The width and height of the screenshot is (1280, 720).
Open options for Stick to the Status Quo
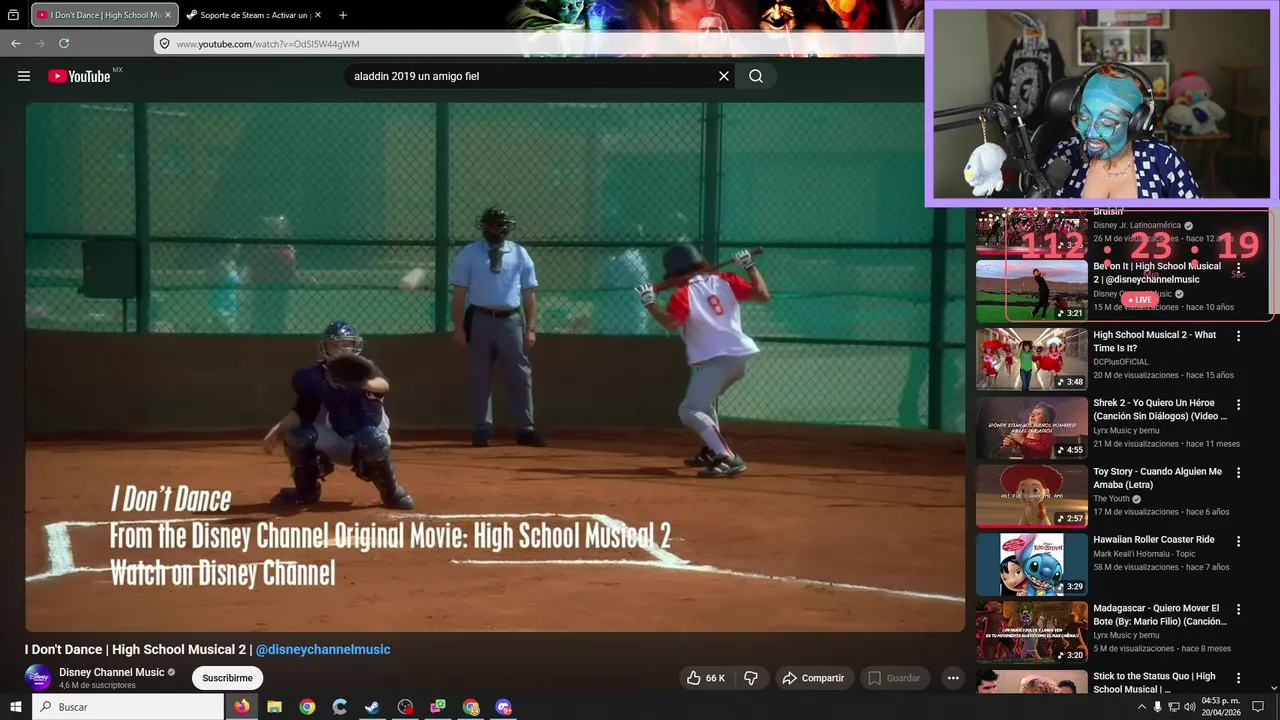[x=1239, y=678]
